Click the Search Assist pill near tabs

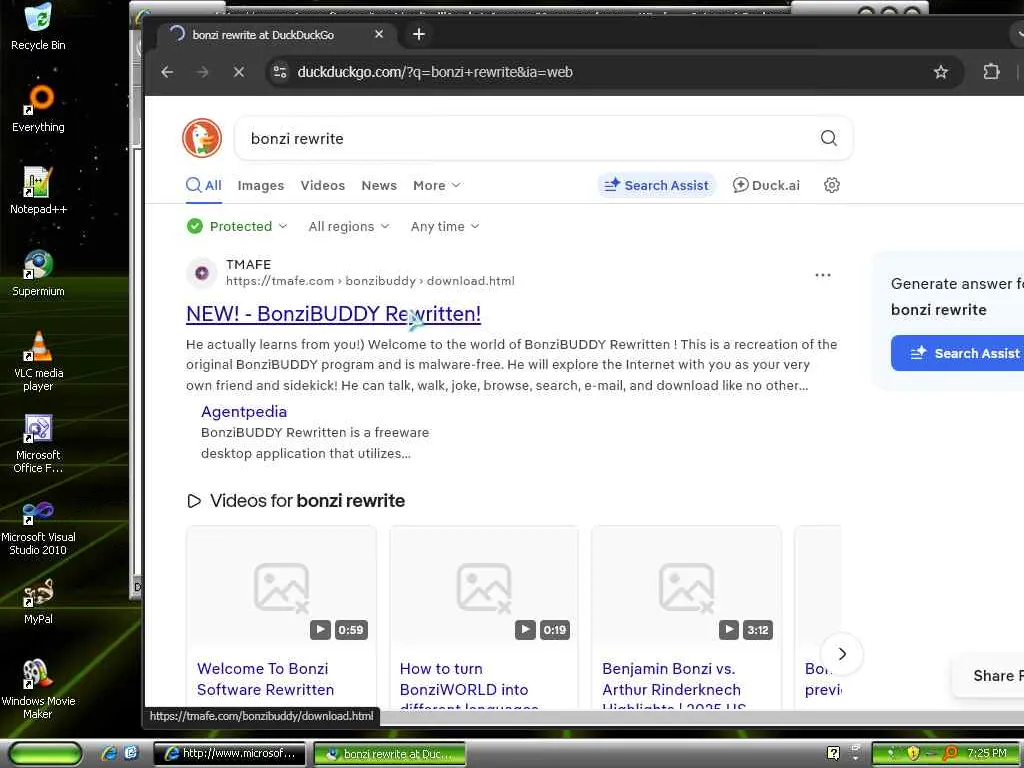[x=656, y=185]
